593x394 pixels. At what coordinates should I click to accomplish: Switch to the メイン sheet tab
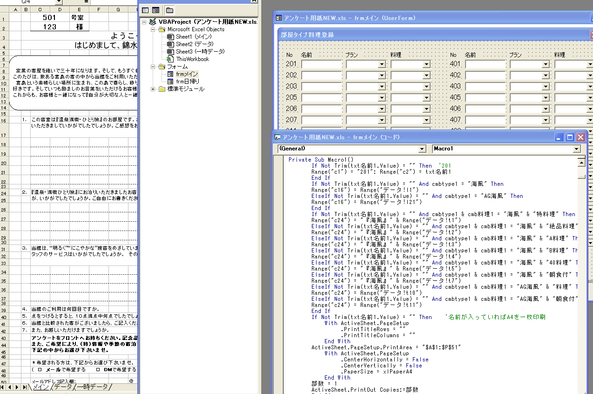(x=41, y=387)
